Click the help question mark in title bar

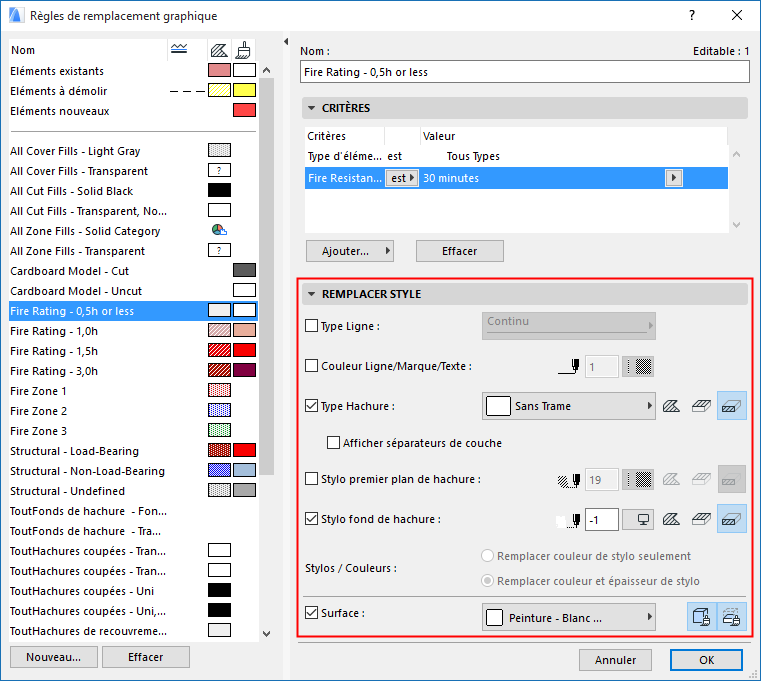tap(692, 15)
